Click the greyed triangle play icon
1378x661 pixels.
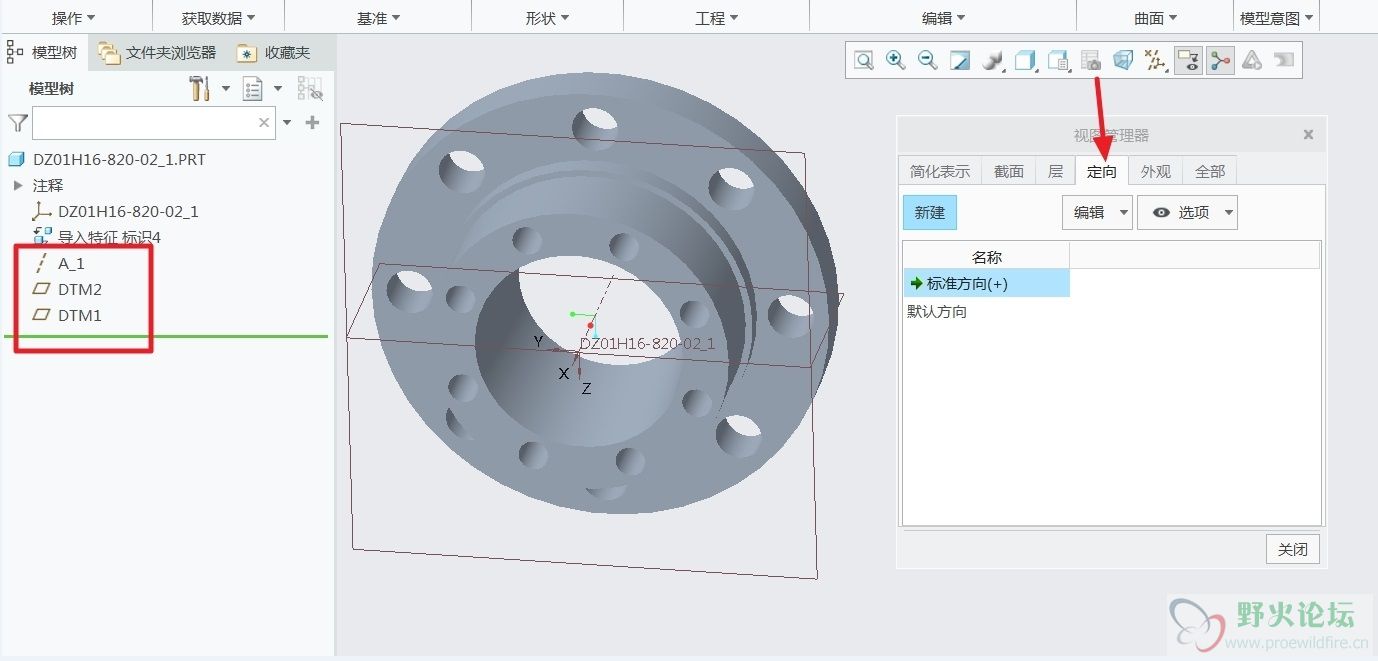(1252, 61)
